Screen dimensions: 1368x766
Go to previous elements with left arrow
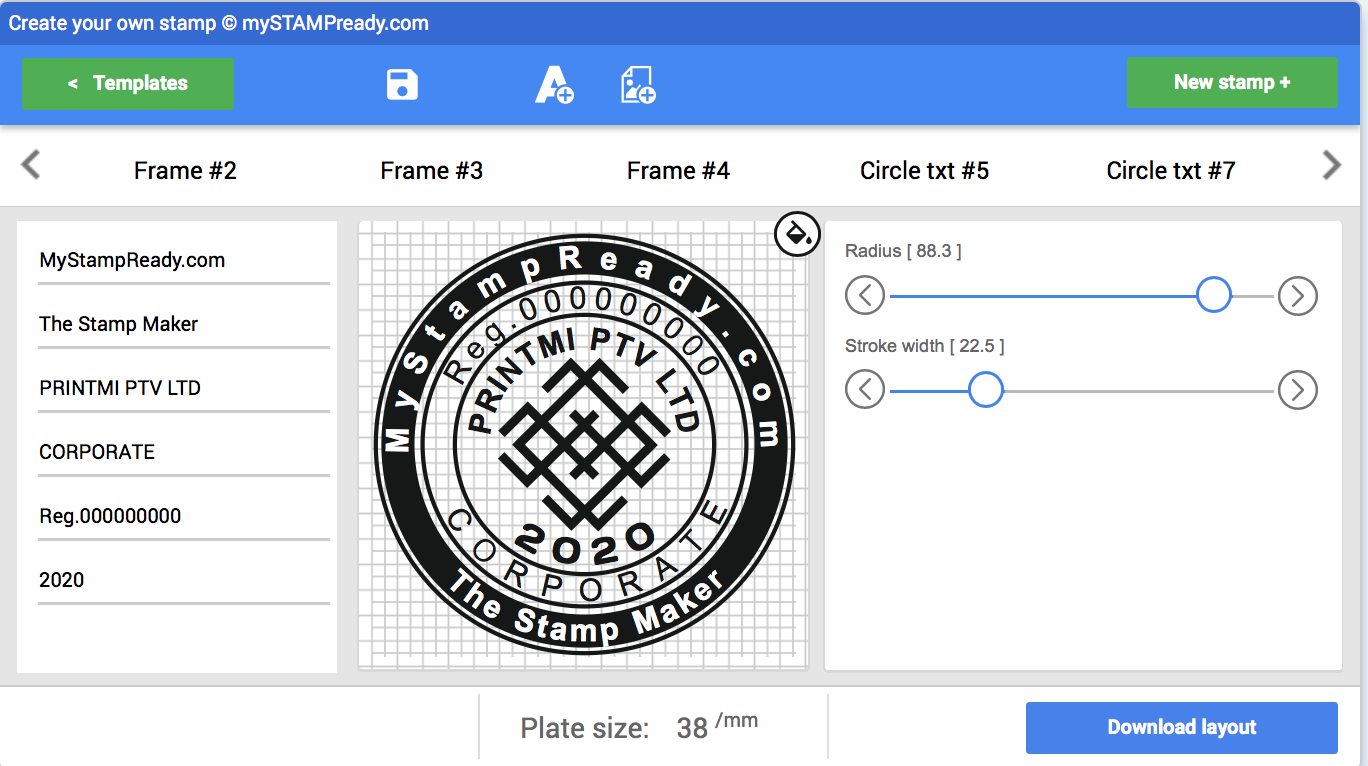point(31,164)
